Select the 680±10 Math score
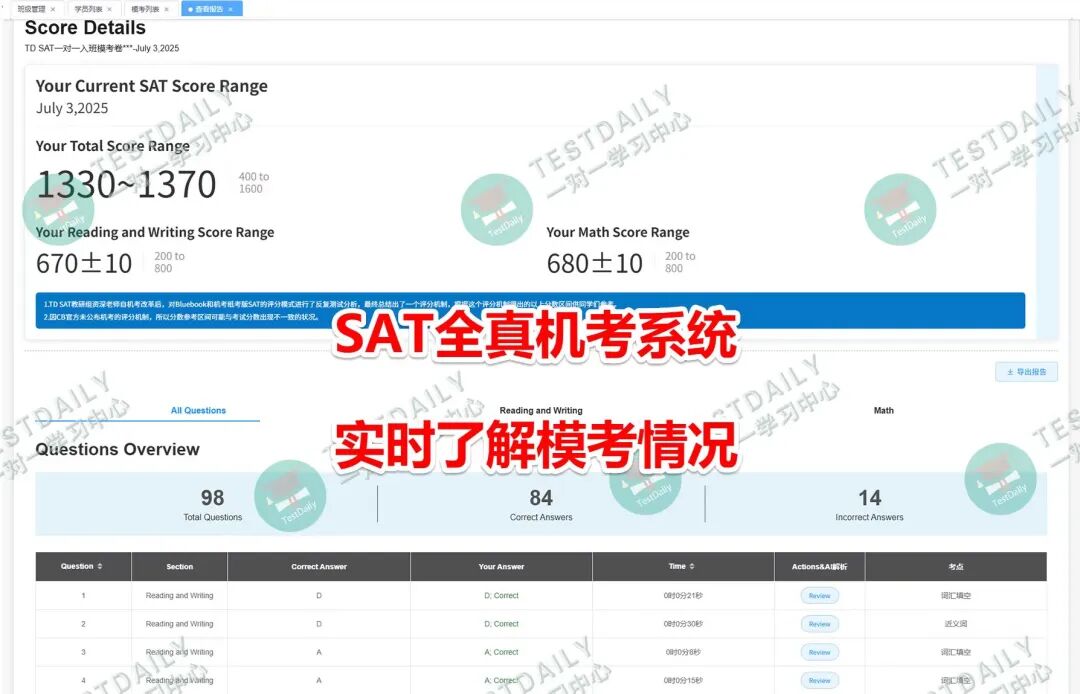 [x=595, y=263]
